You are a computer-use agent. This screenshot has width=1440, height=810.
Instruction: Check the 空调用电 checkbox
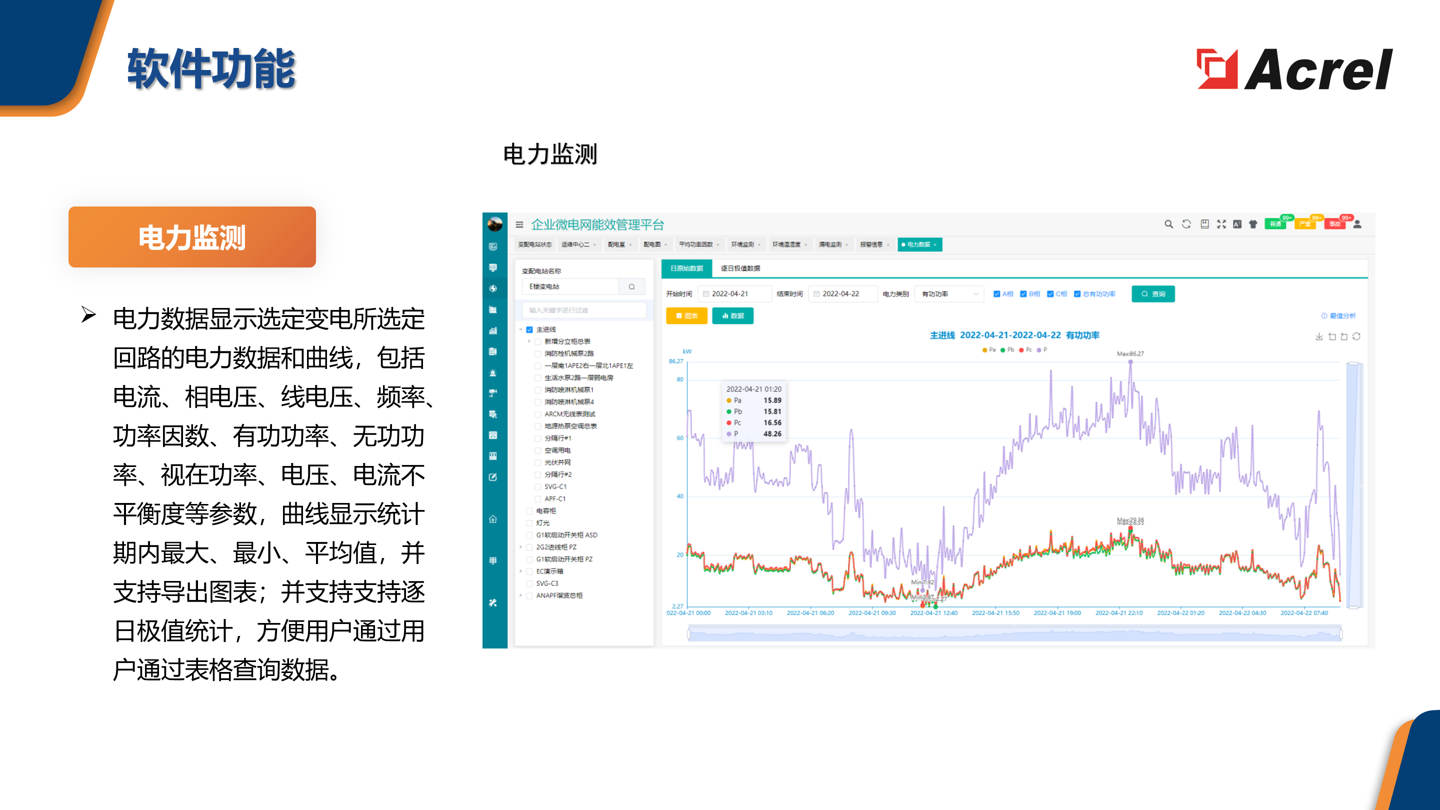point(538,450)
